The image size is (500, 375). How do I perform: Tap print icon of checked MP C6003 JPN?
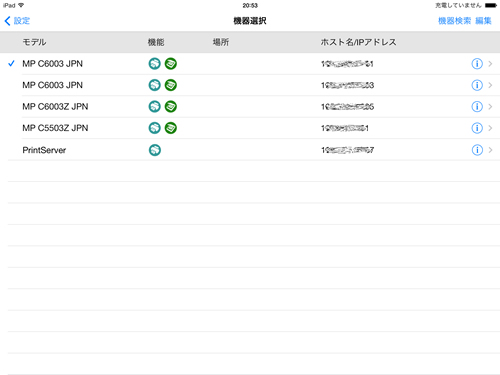click(x=154, y=64)
